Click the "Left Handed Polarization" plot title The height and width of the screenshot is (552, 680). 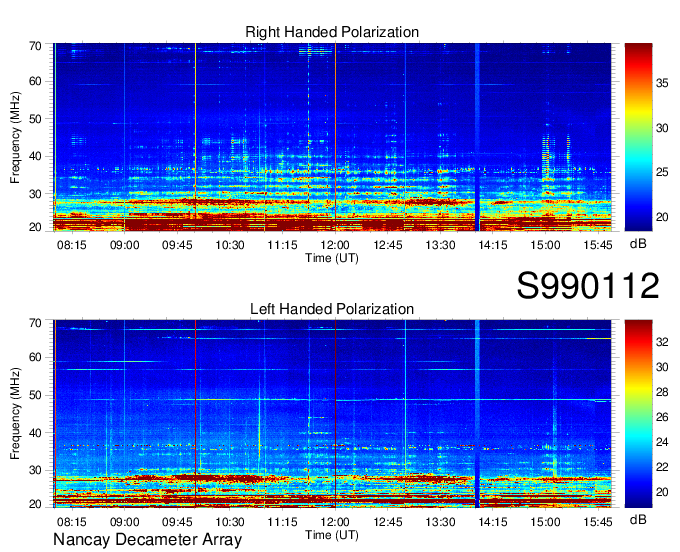click(332, 309)
